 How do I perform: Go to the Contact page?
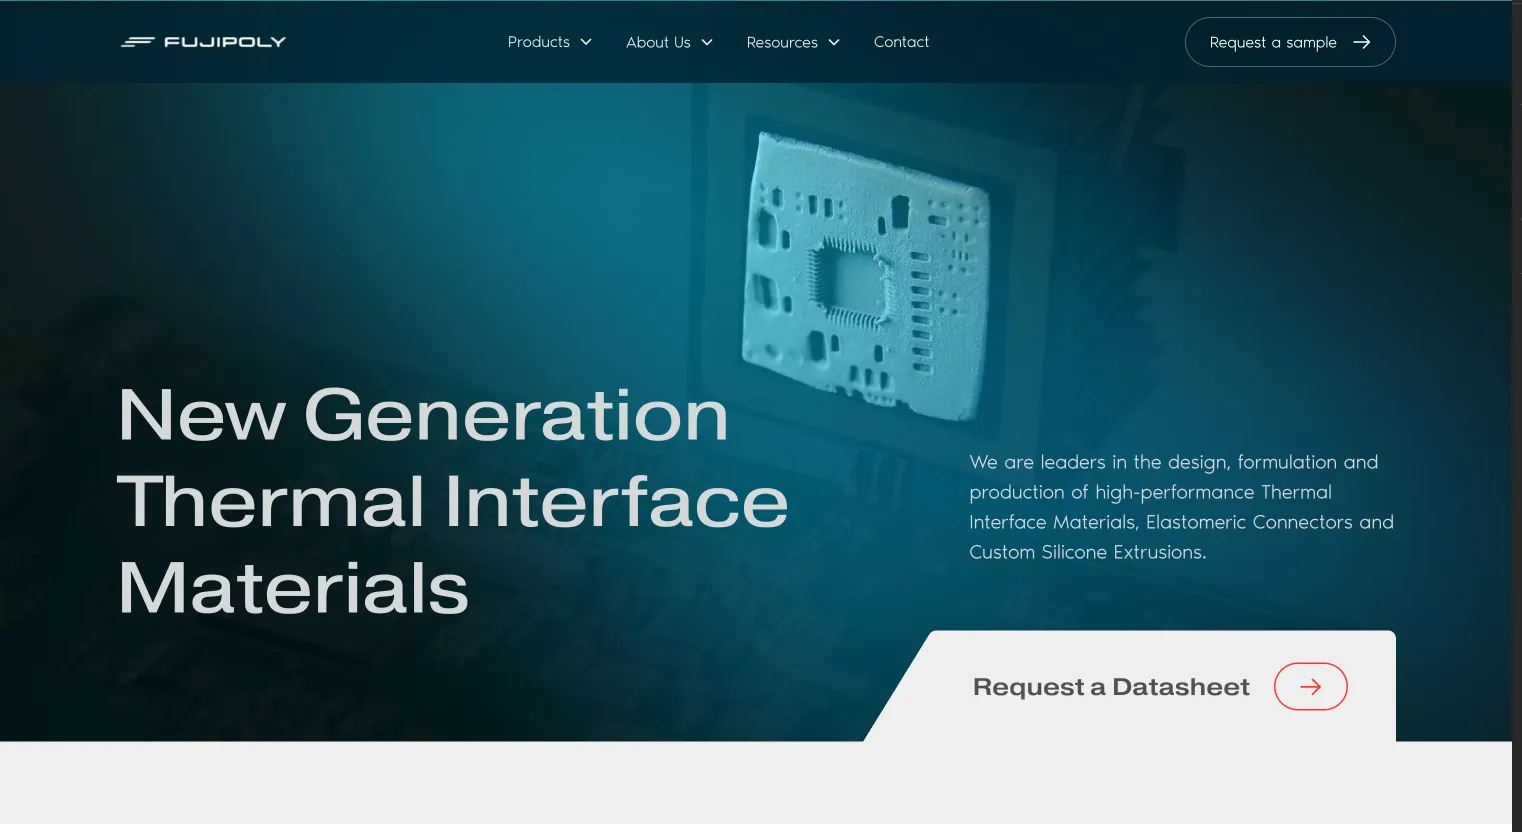pos(901,42)
